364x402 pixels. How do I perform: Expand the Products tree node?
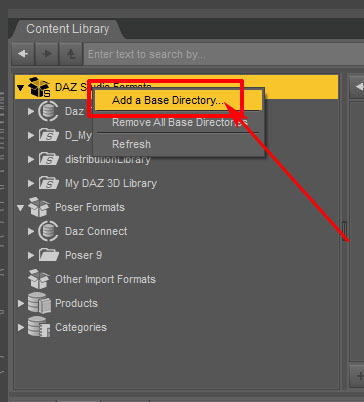(21, 303)
